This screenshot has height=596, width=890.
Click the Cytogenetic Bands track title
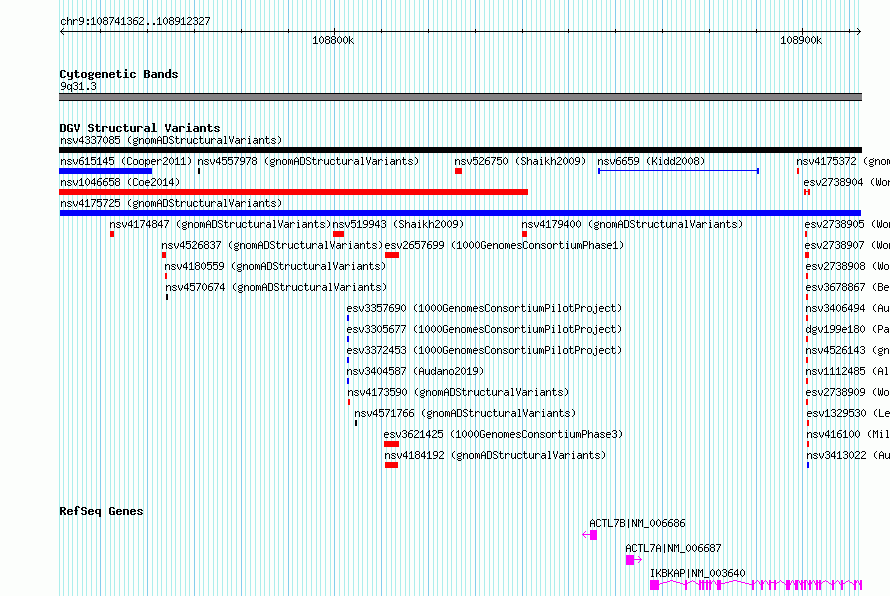119,74
